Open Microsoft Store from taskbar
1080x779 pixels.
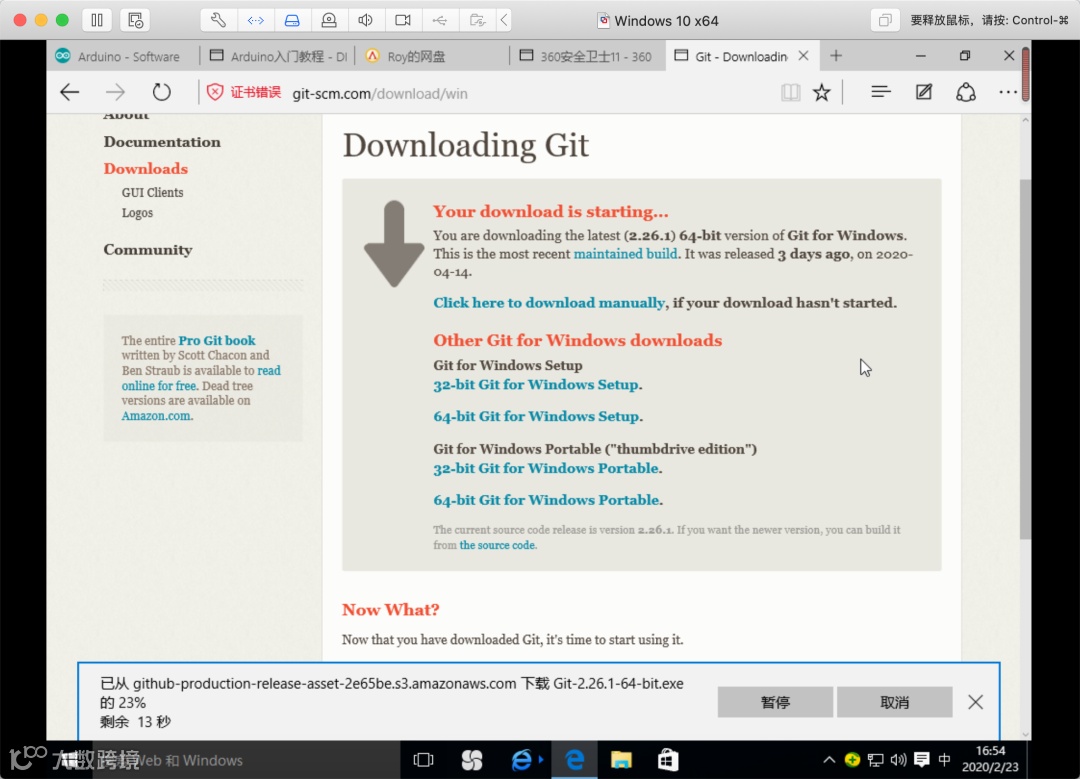point(668,760)
